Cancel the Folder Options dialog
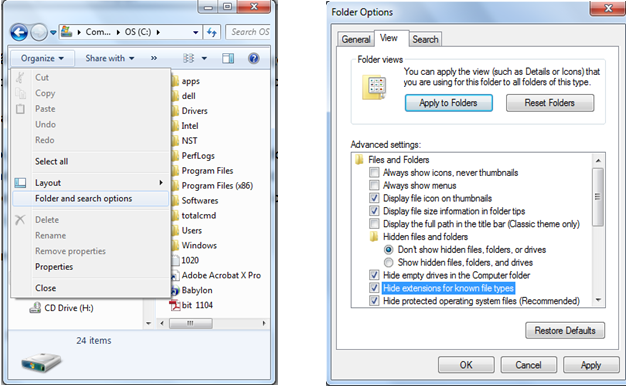Screen dimensions: 628x386 click(x=528, y=365)
